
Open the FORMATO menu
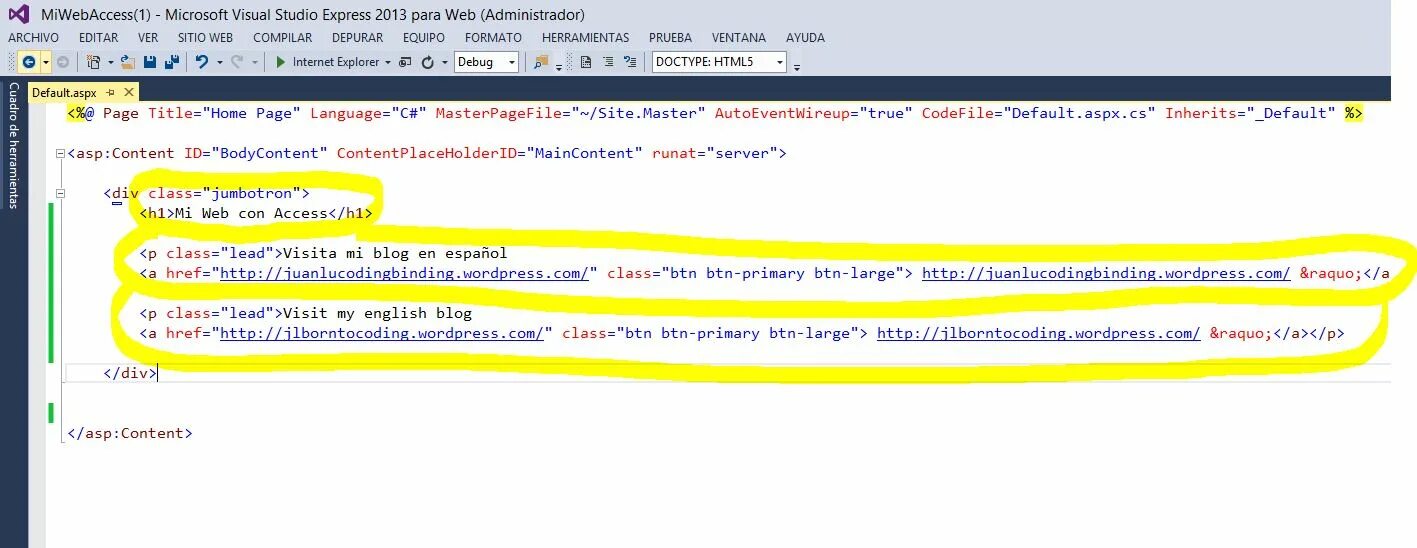point(493,37)
